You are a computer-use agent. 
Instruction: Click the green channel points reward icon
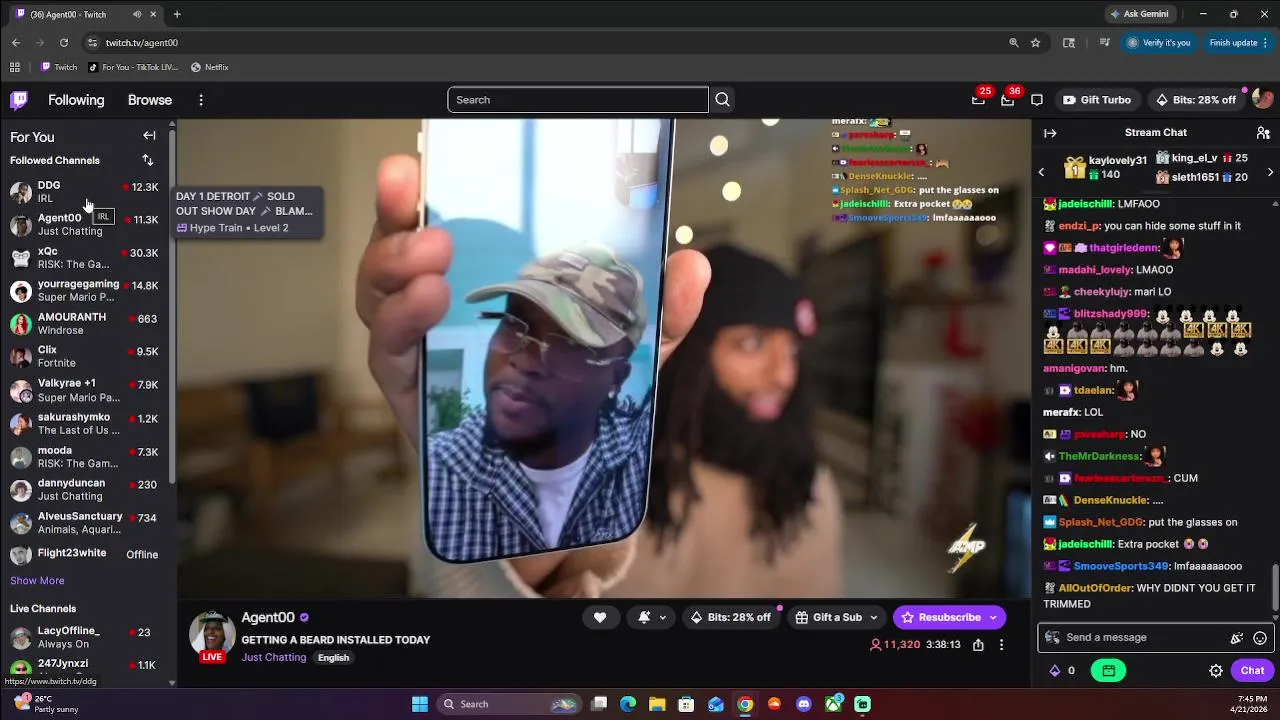[x=1108, y=671]
